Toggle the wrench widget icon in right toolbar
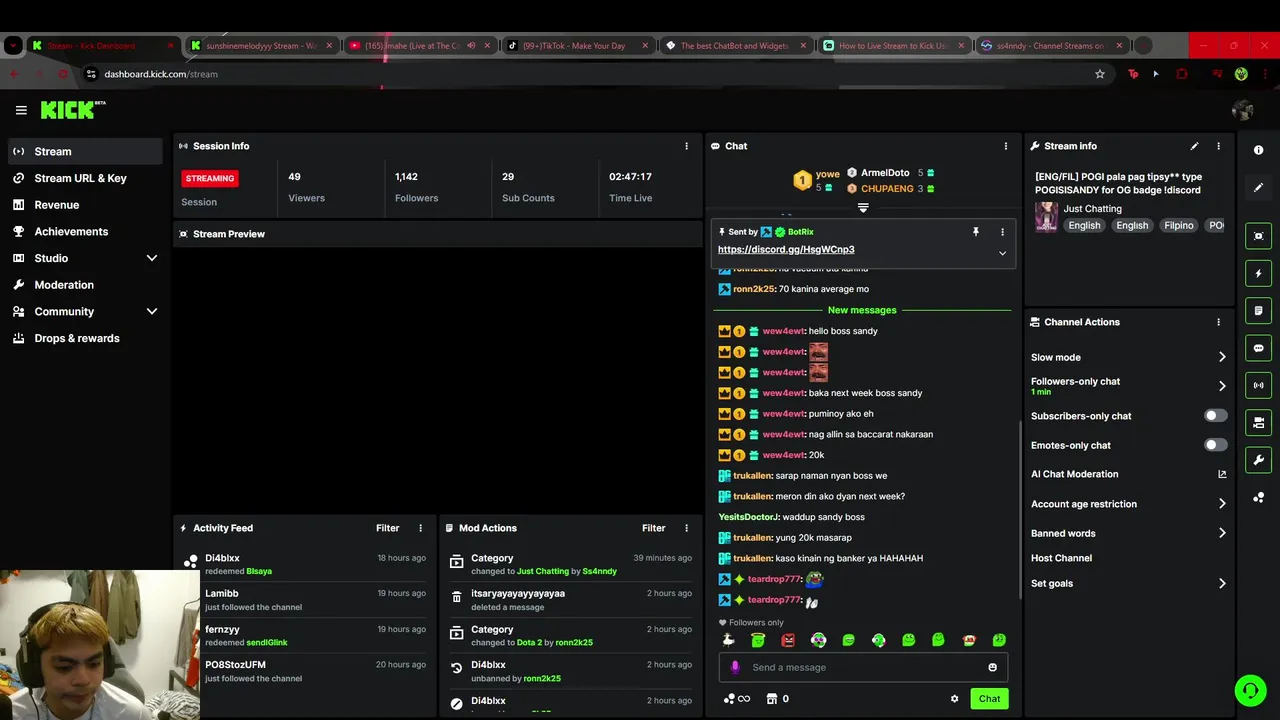Image resolution: width=1280 pixels, height=720 pixels. (x=1258, y=460)
